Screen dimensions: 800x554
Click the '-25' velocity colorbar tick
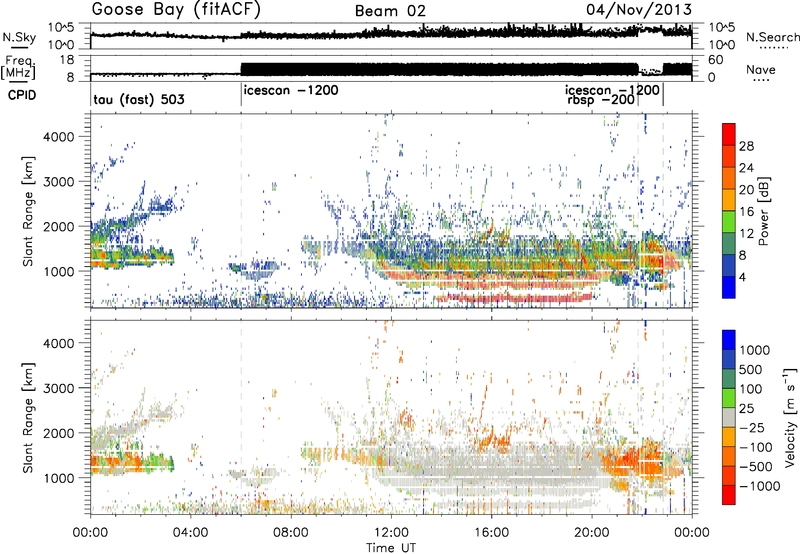pyautogui.click(x=753, y=428)
